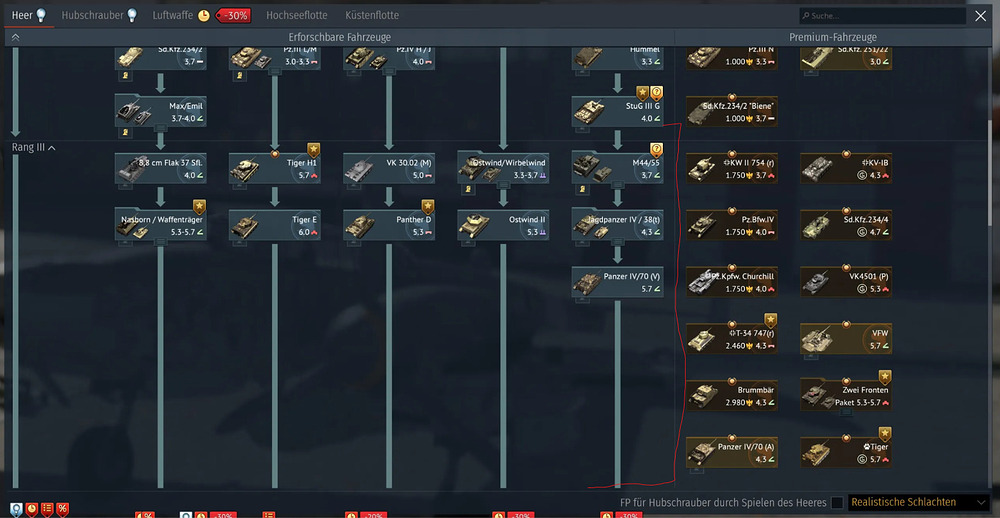Switch to the Küstenflotte tab

pyautogui.click(x=372, y=15)
